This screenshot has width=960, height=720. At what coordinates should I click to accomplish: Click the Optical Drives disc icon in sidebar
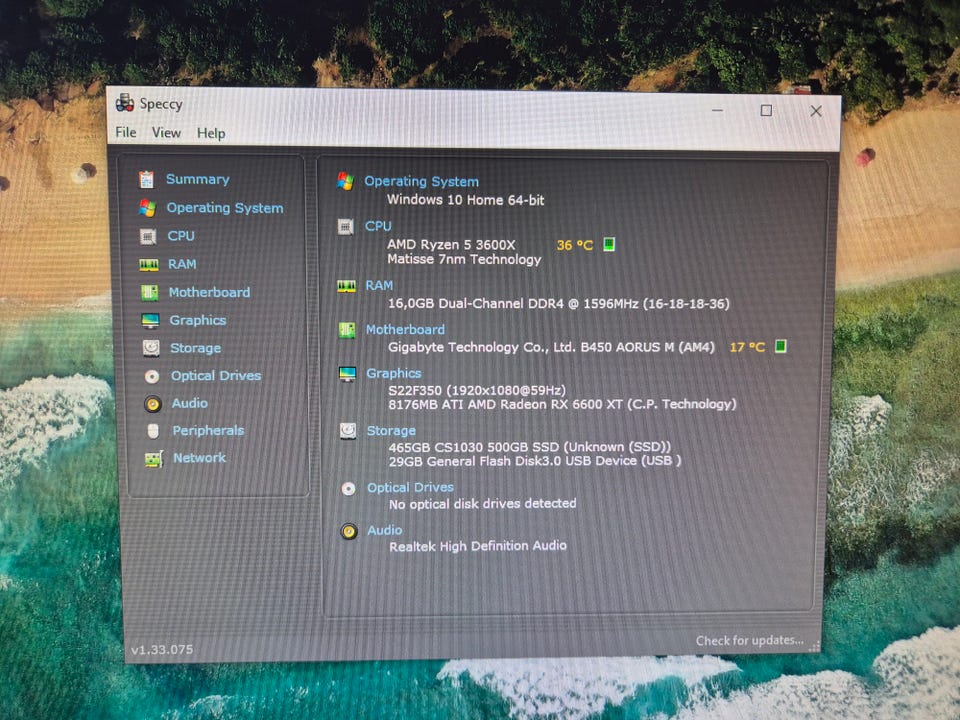tap(152, 377)
